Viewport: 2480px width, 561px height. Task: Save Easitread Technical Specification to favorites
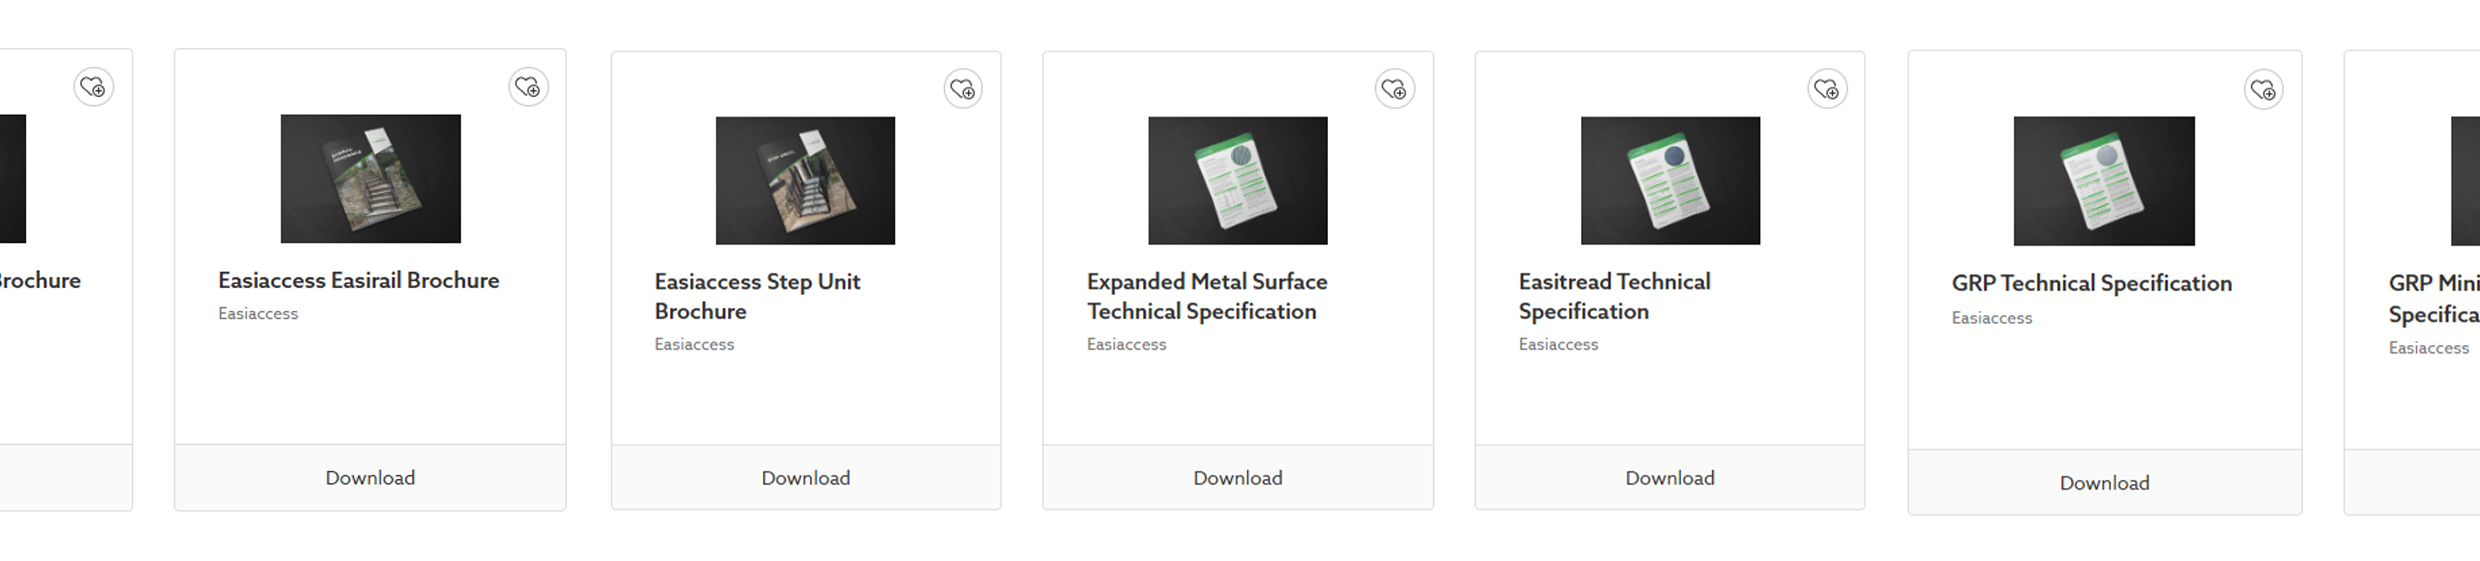pos(1827,90)
